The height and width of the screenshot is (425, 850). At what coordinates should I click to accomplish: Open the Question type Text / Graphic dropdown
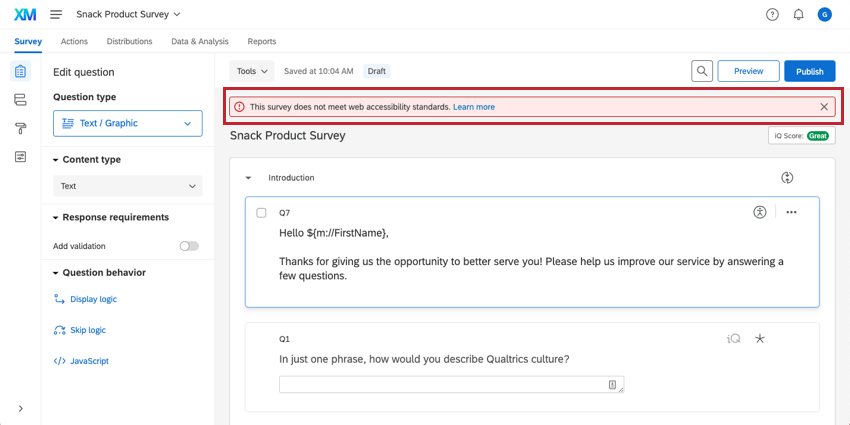tap(128, 124)
